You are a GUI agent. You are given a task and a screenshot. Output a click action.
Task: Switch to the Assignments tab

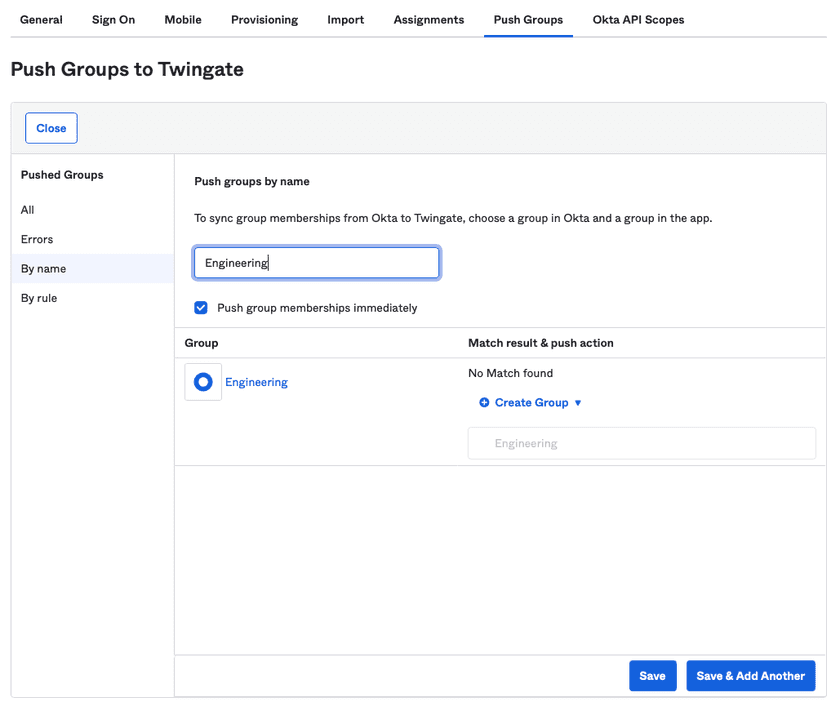(428, 20)
